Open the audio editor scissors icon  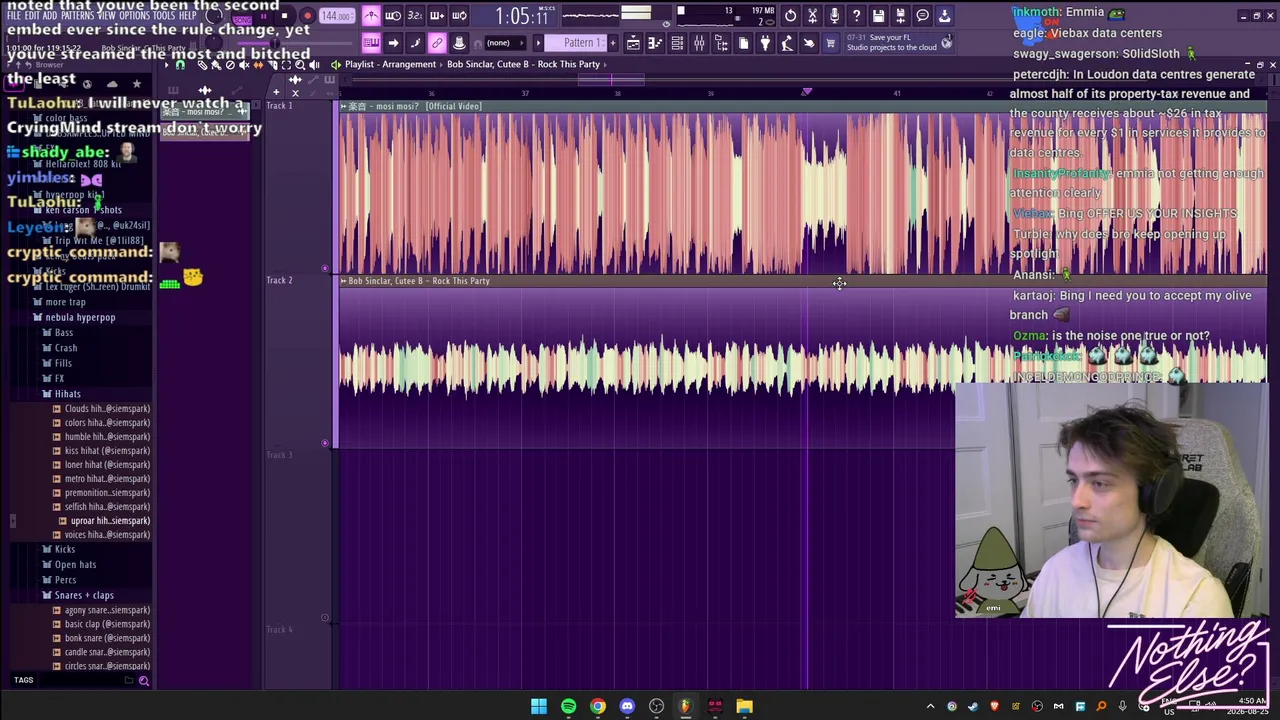click(812, 15)
